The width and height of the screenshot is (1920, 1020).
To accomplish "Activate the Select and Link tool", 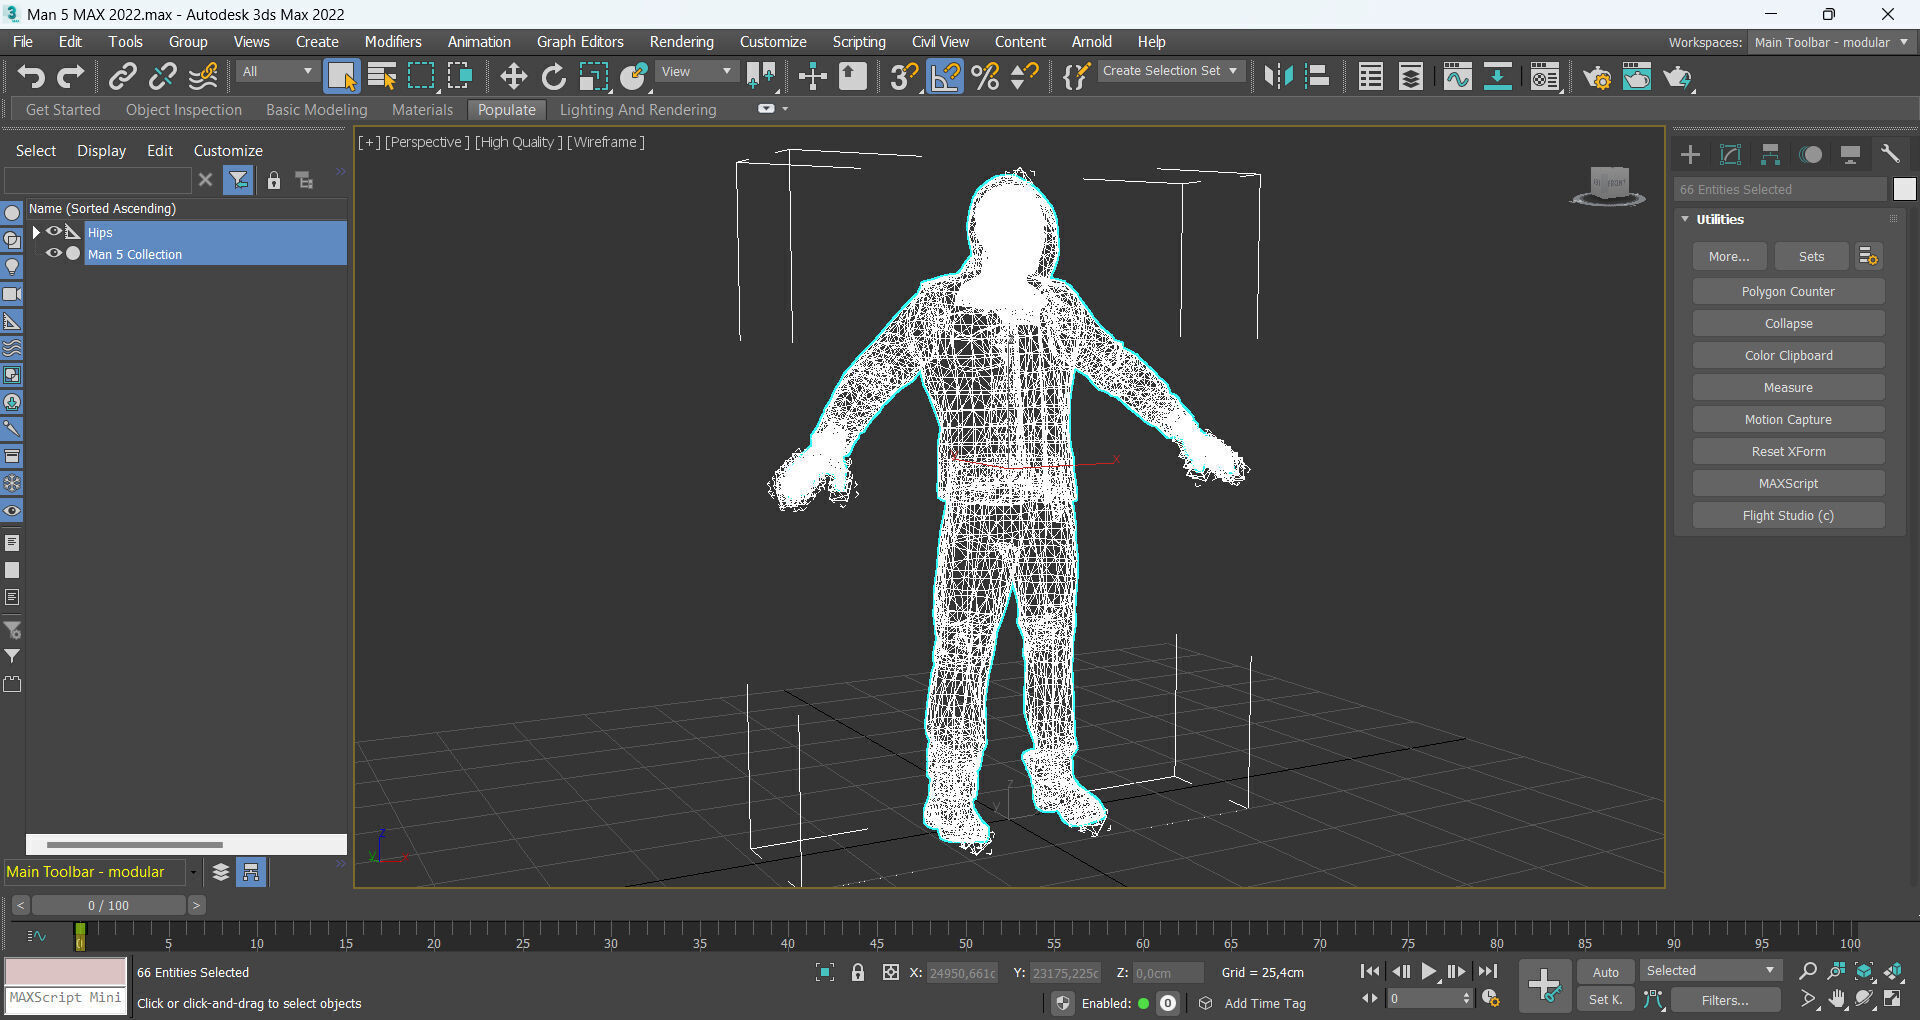I will tap(123, 76).
